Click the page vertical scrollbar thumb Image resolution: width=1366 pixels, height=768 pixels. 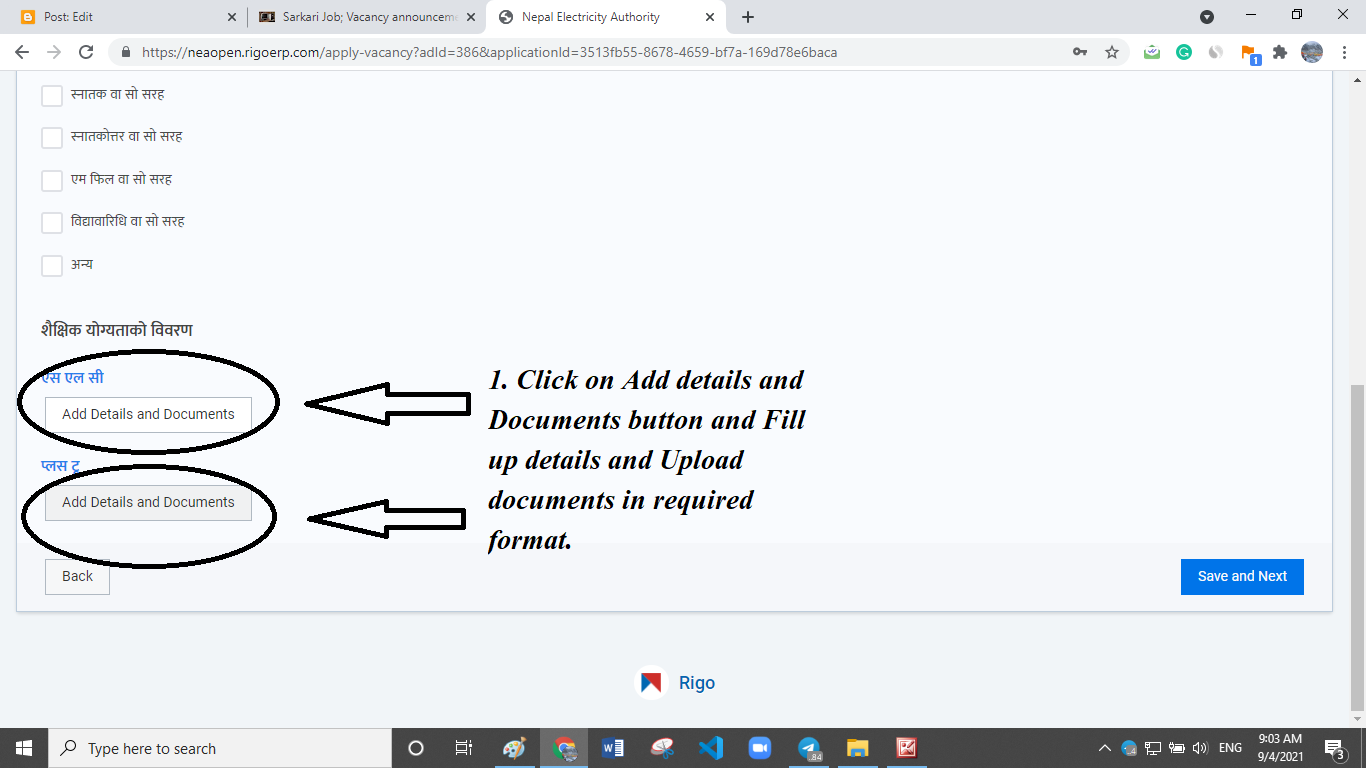(1357, 546)
